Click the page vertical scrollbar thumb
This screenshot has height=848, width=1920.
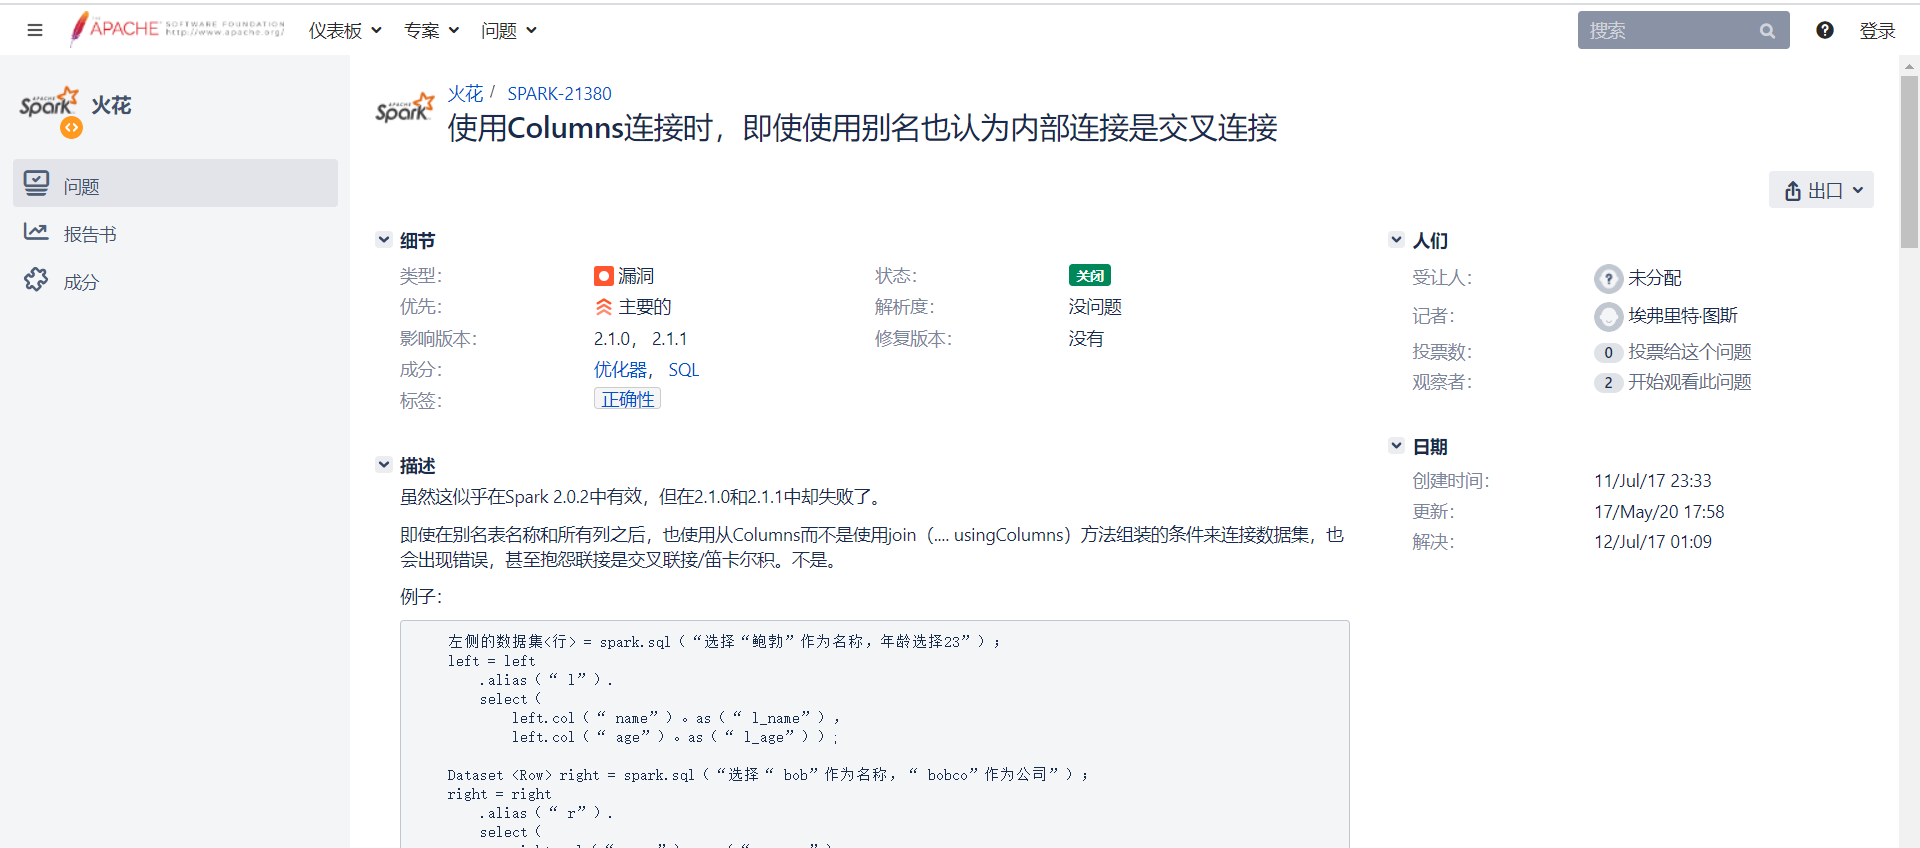(1909, 162)
